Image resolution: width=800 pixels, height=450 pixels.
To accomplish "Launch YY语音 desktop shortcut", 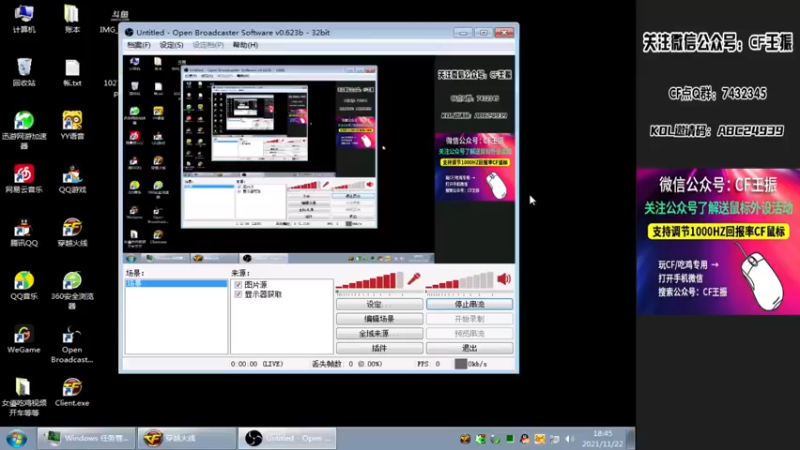I will pyautogui.click(x=72, y=126).
